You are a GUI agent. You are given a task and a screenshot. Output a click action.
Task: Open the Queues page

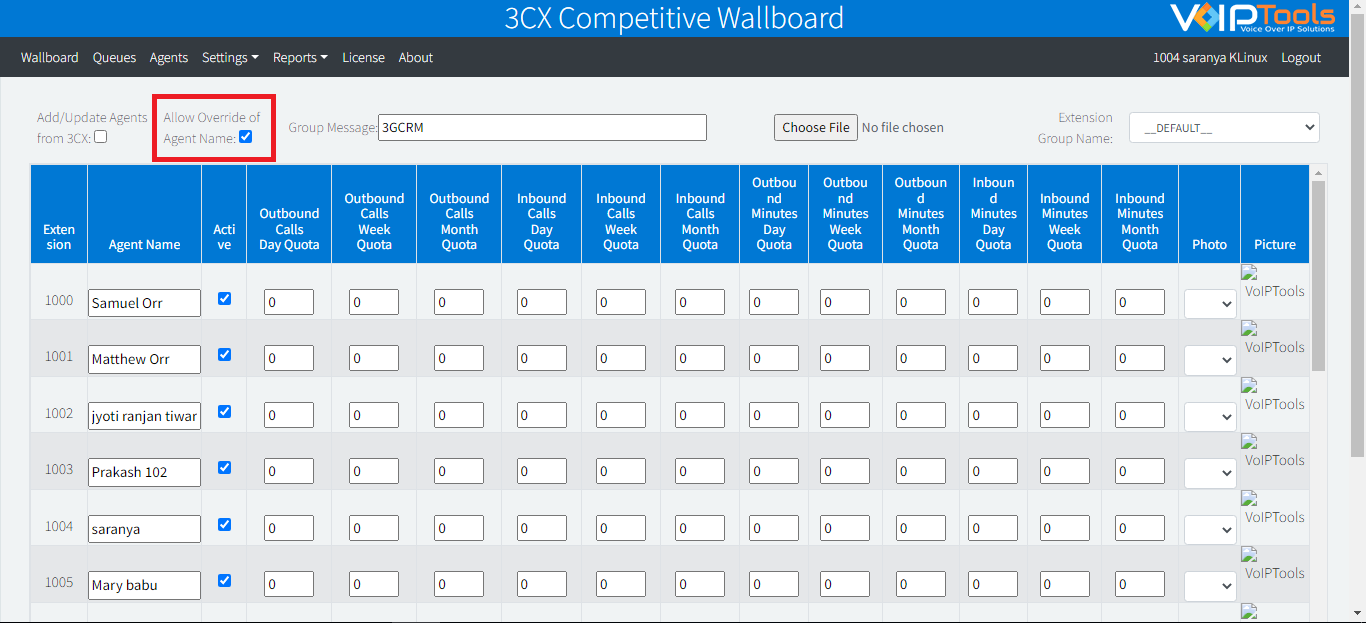[x=114, y=58]
